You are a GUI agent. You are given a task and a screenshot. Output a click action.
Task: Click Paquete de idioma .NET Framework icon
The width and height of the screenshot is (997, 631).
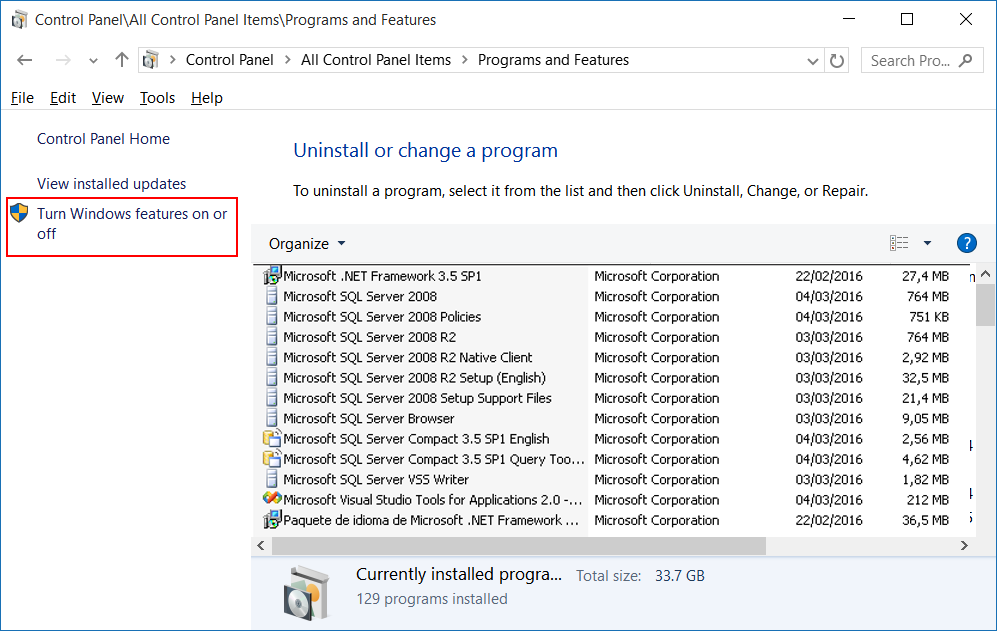pos(272,520)
